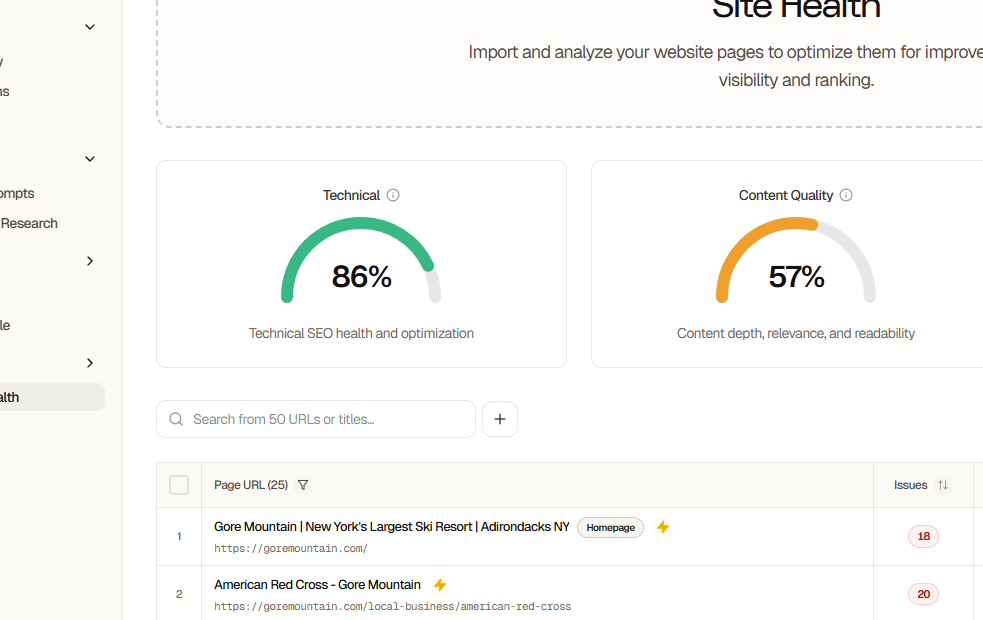Click the magnifier icon in search box

[x=176, y=419]
